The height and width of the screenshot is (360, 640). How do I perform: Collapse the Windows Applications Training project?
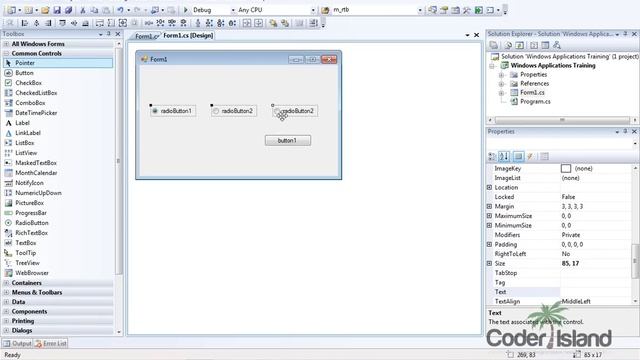(x=492, y=66)
